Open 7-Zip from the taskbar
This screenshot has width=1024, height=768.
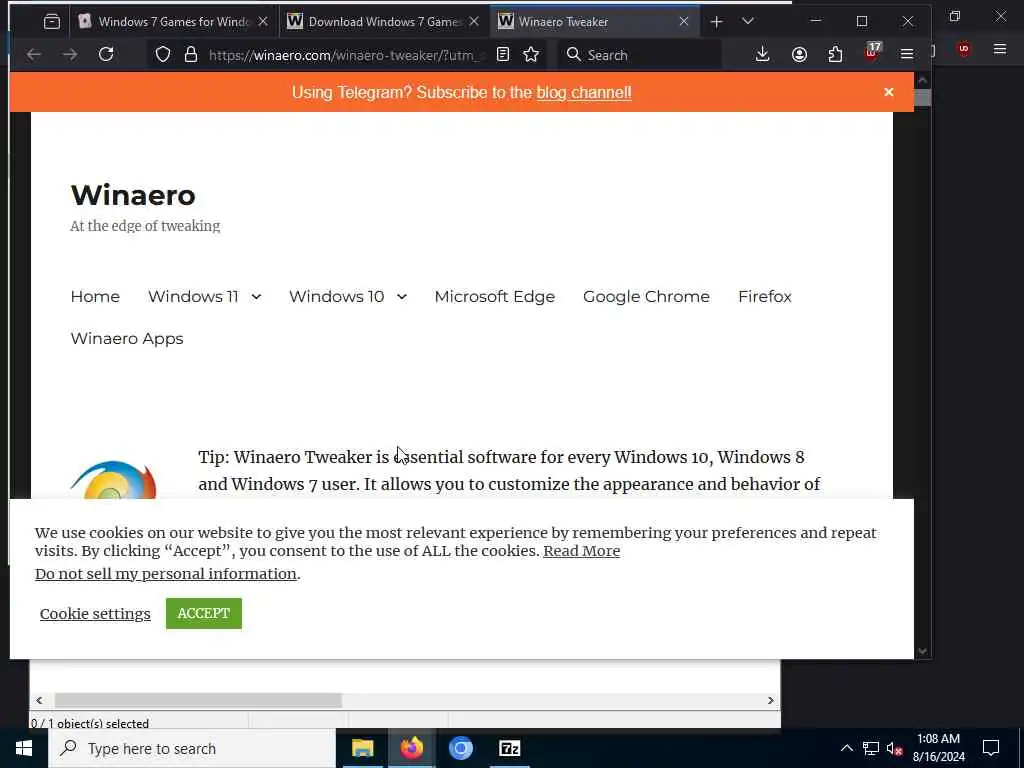coord(509,748)
